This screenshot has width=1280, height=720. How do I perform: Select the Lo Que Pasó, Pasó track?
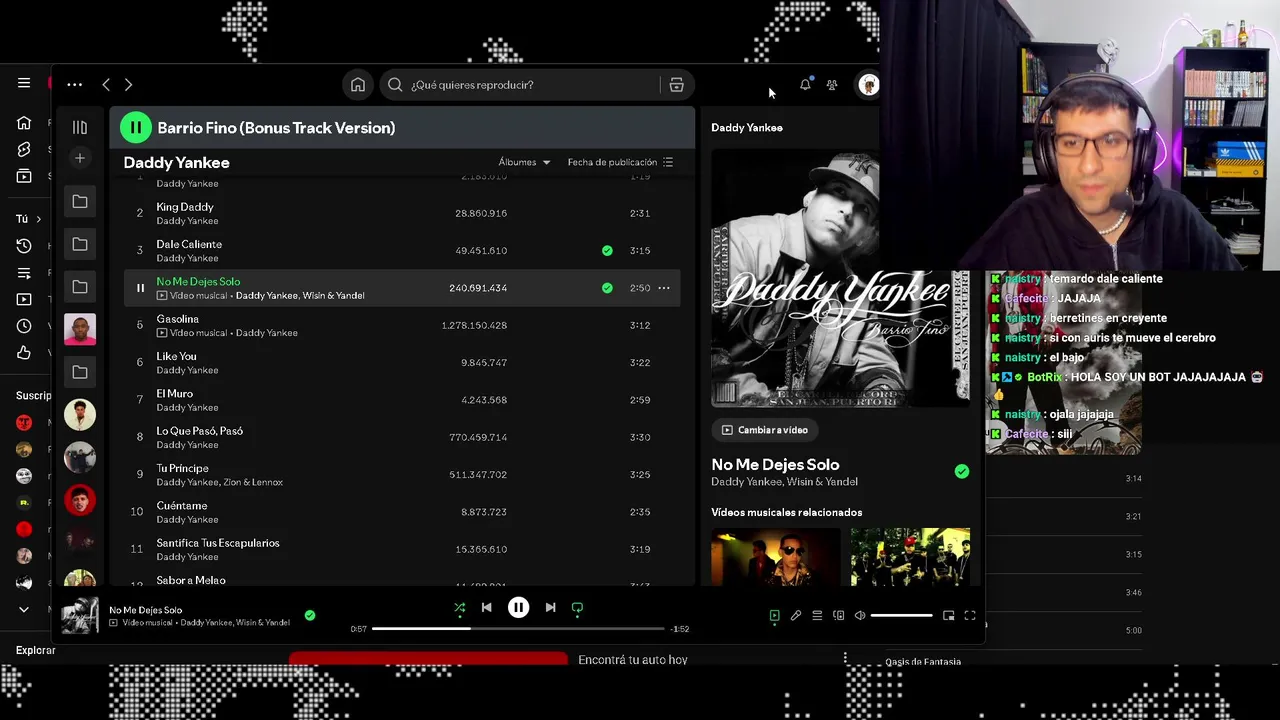click(x=402, y=437)
